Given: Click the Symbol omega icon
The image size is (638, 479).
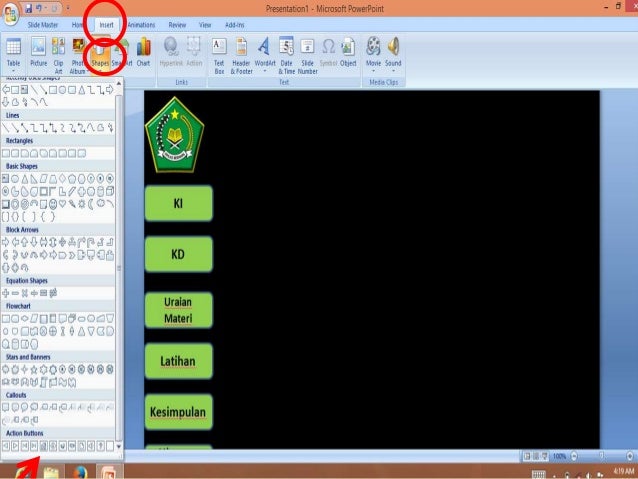Looking at the screenshot, I should tap(328, 52).
